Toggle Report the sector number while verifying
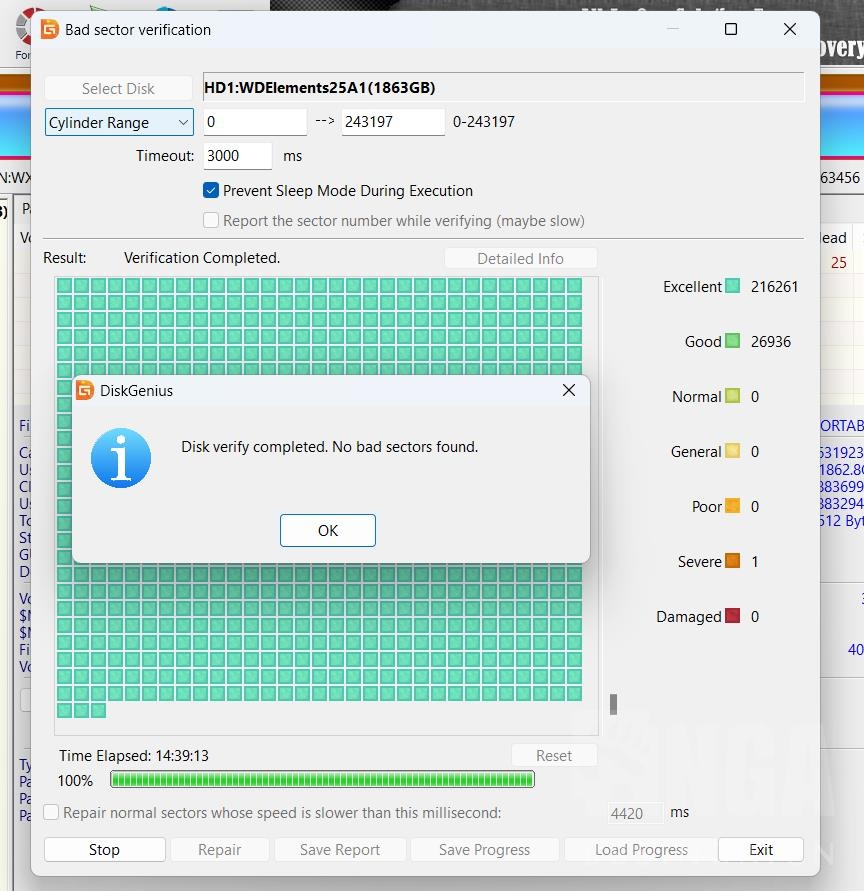The image size is (864, 891). (211, 221)
